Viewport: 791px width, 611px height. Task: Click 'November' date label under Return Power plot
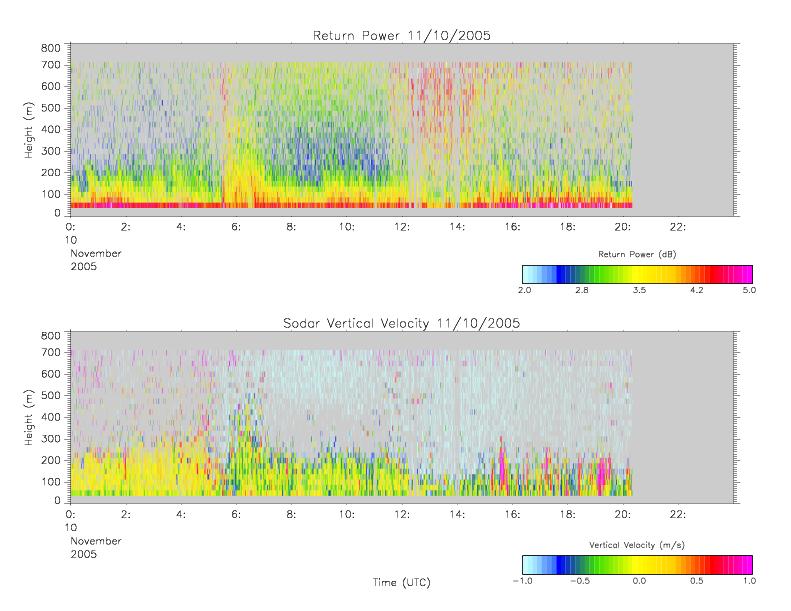coord(96,253)
